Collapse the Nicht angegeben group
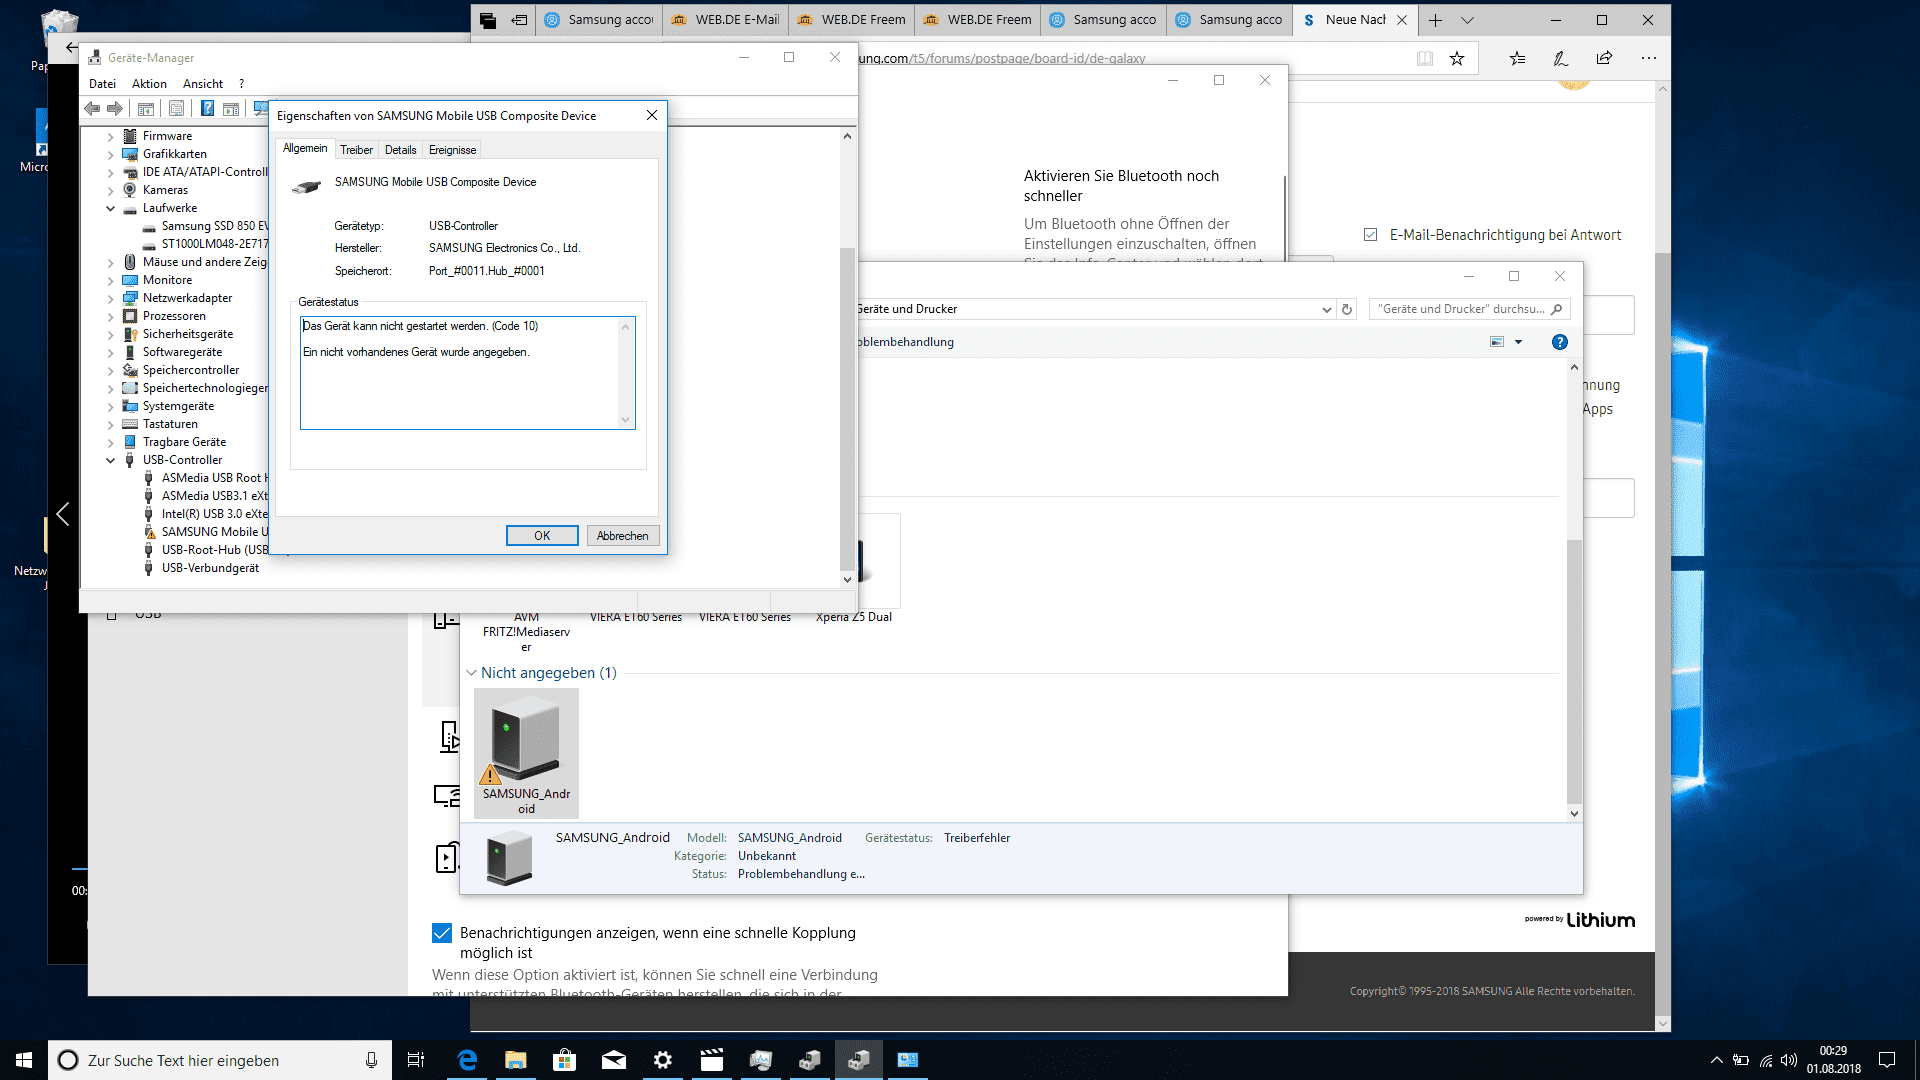 (471, 673)
